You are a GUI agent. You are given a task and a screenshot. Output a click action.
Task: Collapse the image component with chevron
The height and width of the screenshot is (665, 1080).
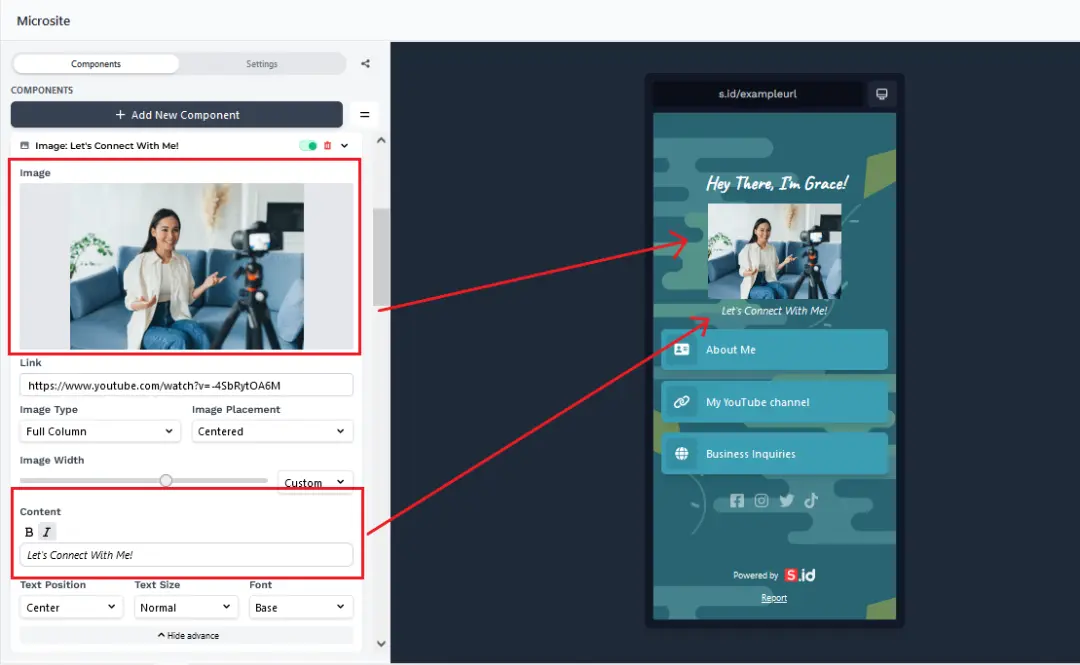pos(345,146)
